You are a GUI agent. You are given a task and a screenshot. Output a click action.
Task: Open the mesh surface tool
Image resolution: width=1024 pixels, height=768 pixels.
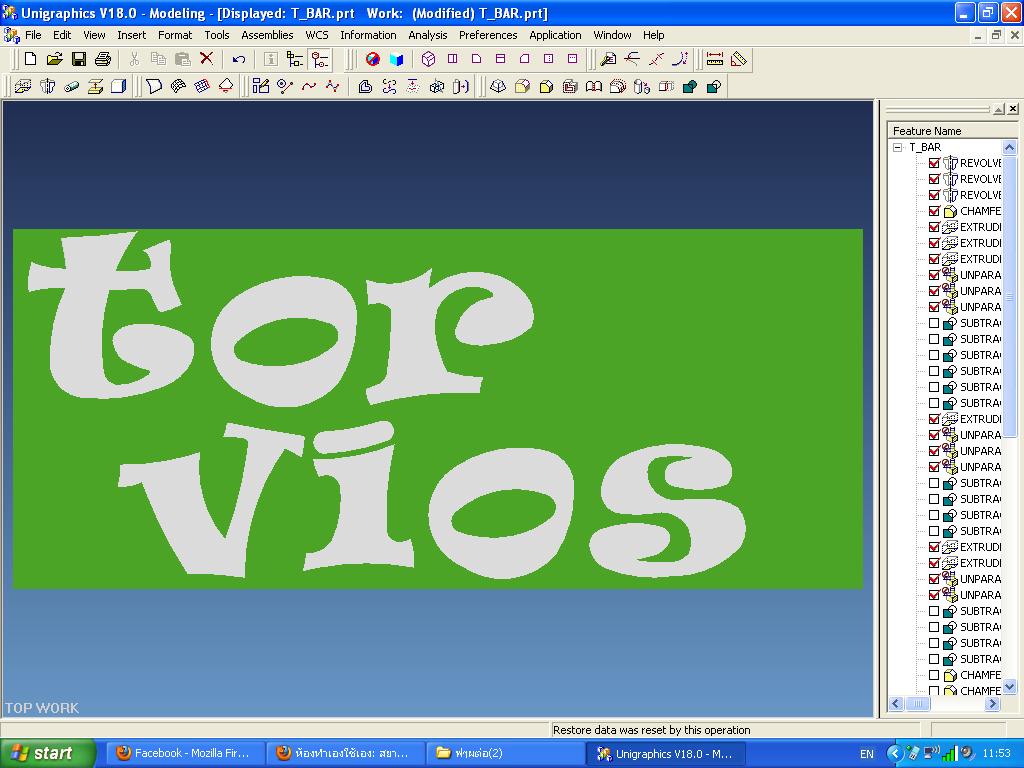[202, 86]
